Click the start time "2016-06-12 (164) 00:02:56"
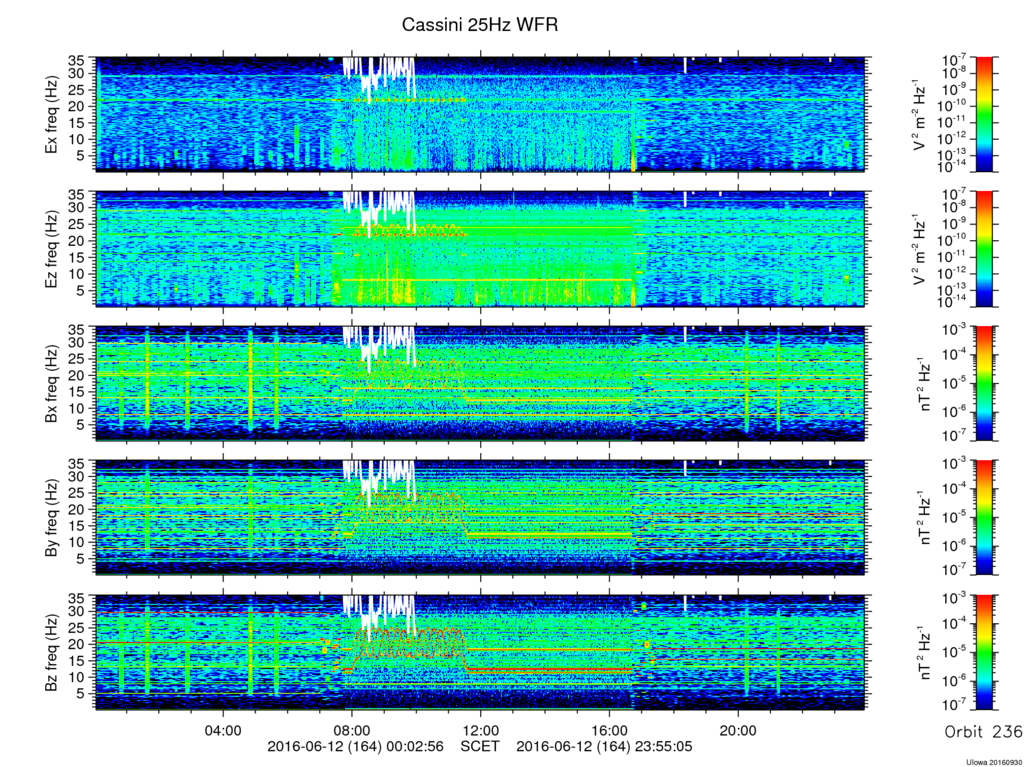The width and height of the screenshot is (1024, 767). click(x=356, y=746)
